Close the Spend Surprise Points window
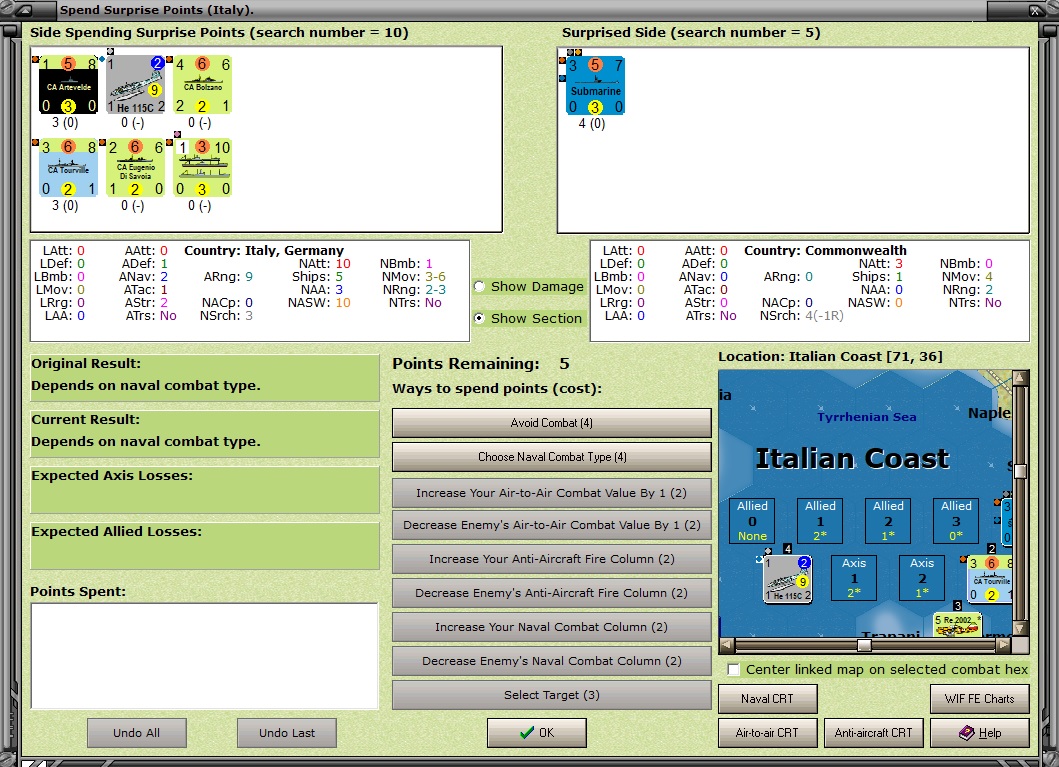 (x=1035, y=10)
